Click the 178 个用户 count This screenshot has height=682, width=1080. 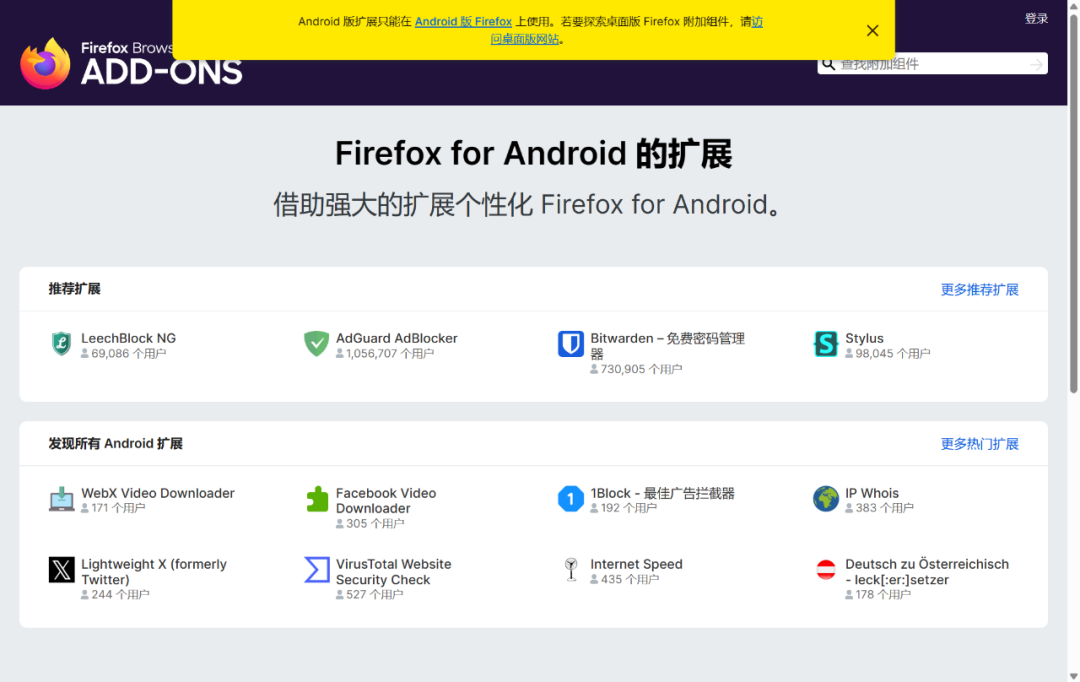(x=878, y=595)
